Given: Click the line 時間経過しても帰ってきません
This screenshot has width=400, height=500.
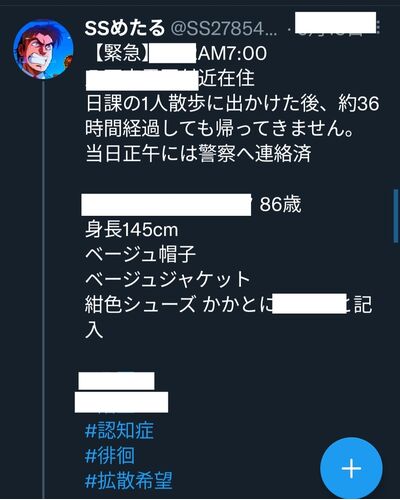Looking at the screenshot, I should pyautogui.click(x=219, y=128).
